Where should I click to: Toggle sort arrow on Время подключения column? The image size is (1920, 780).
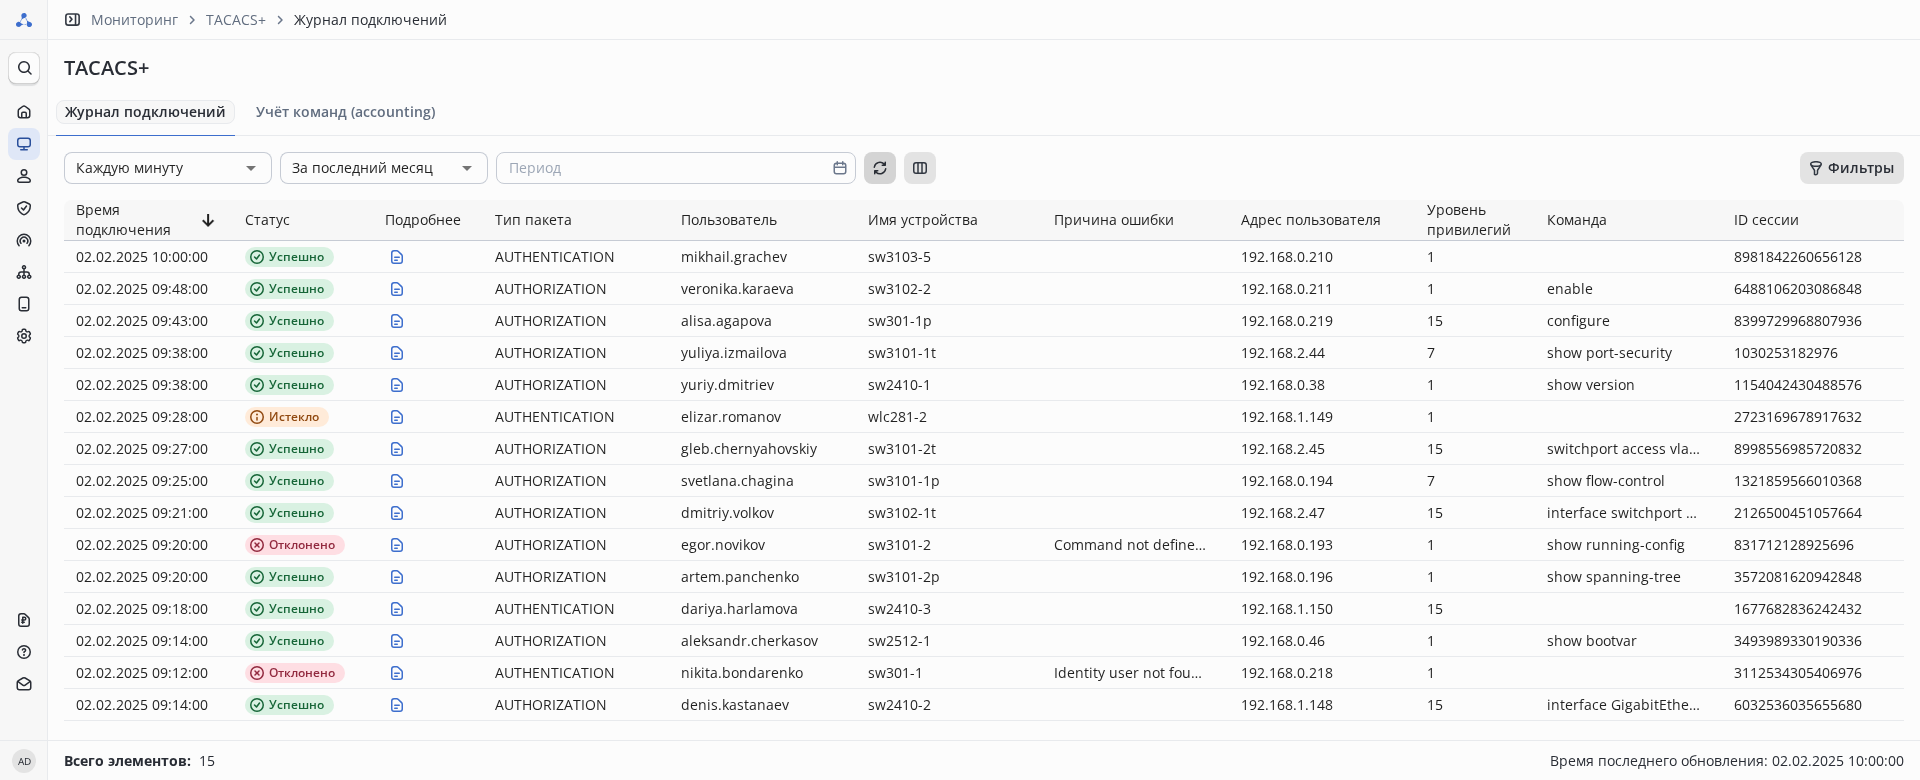tap(208, 220)
